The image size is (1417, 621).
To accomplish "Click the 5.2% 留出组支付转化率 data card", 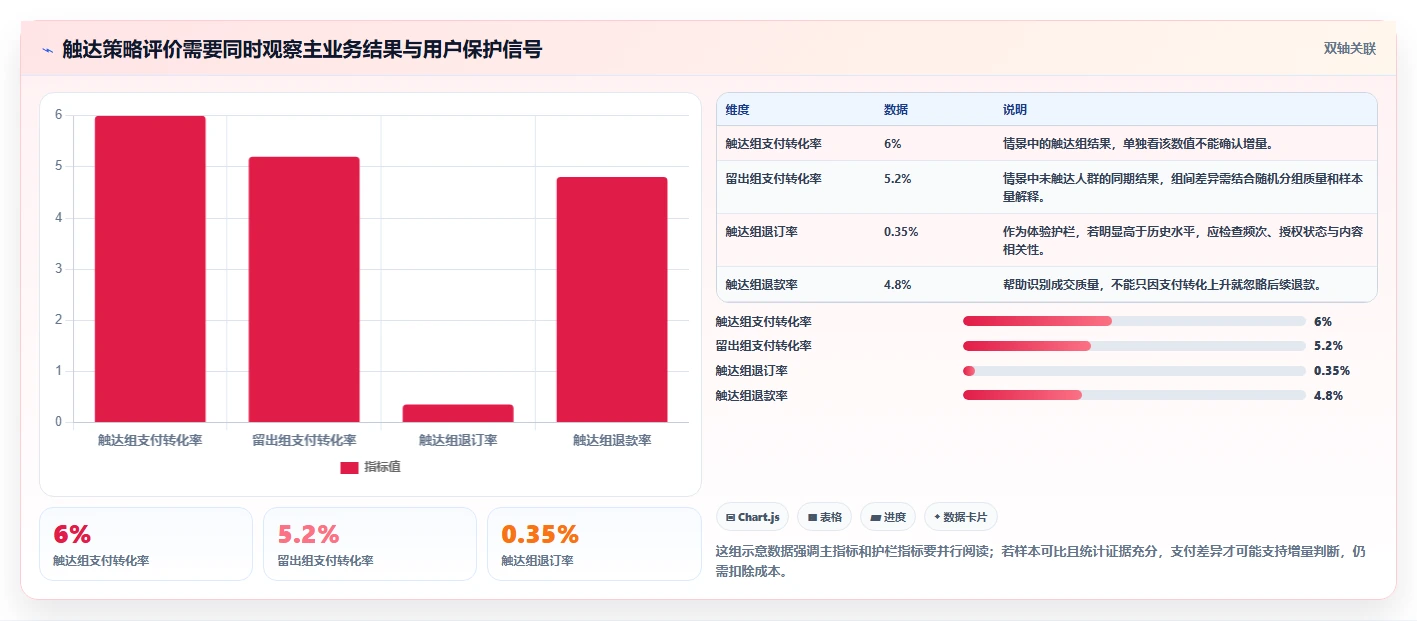I will pyautogui.click(x=370, y=544).
